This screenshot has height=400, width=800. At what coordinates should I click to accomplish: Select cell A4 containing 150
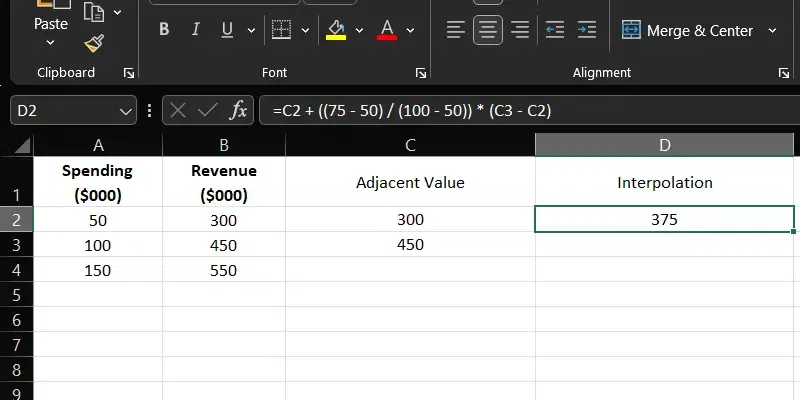click(98, 269)
